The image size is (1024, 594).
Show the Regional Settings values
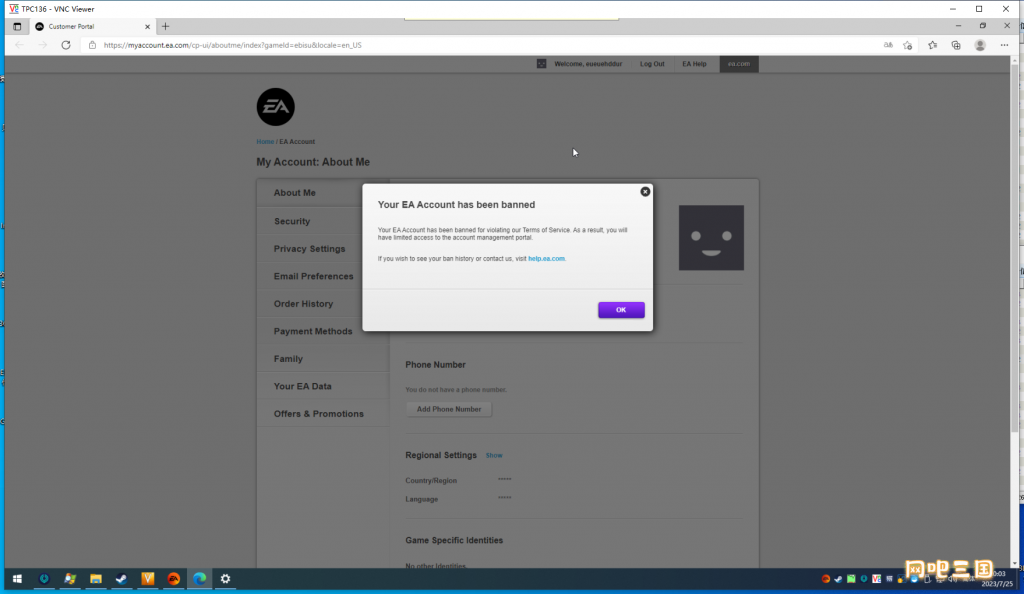click(x=494, y=456)
